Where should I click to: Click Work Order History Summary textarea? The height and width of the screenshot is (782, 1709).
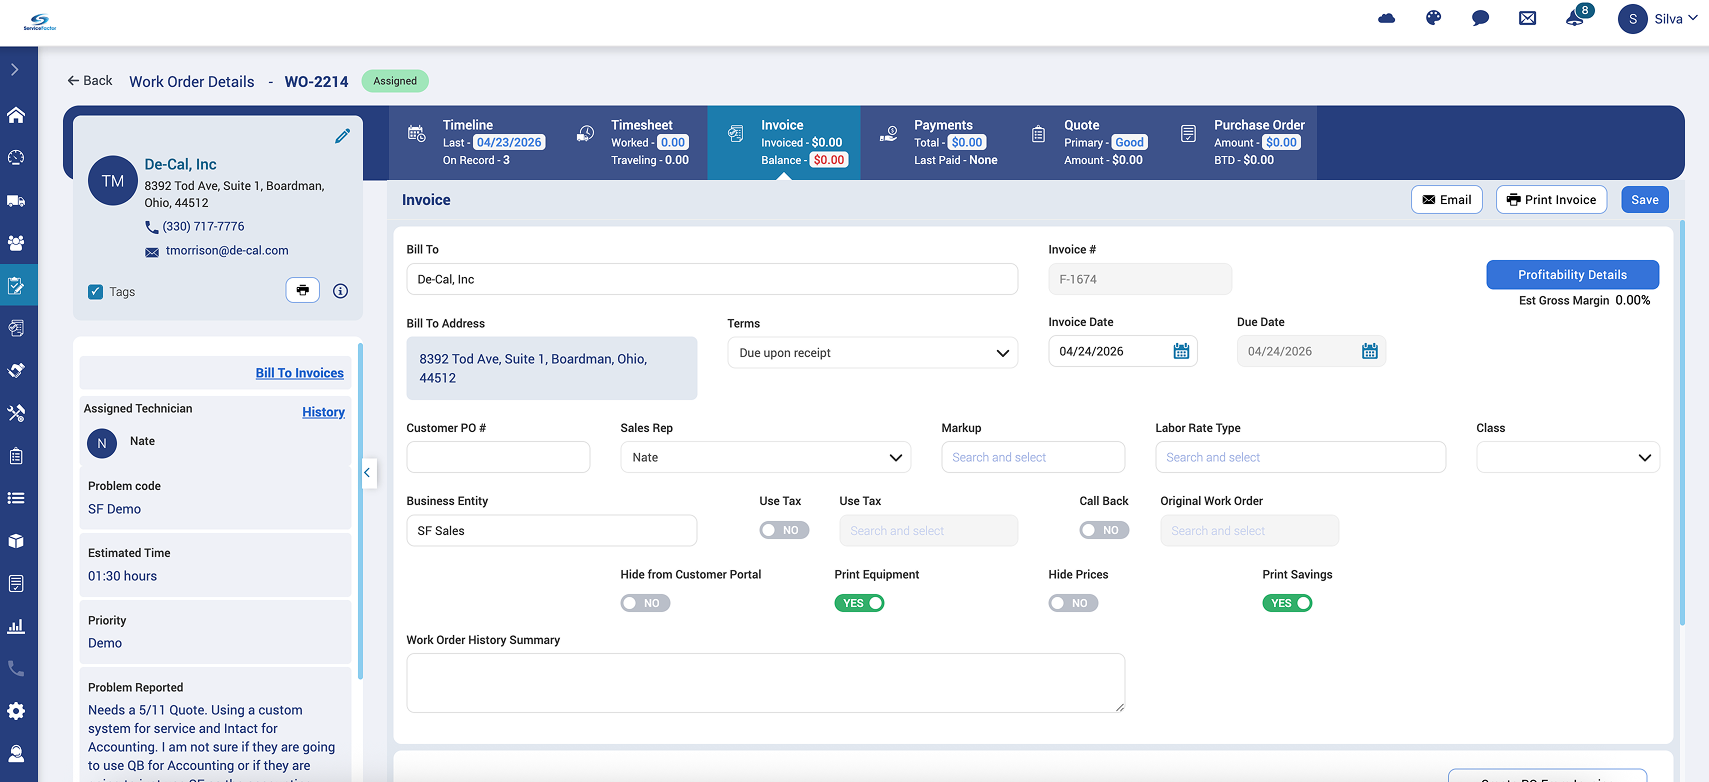(765, 683)
